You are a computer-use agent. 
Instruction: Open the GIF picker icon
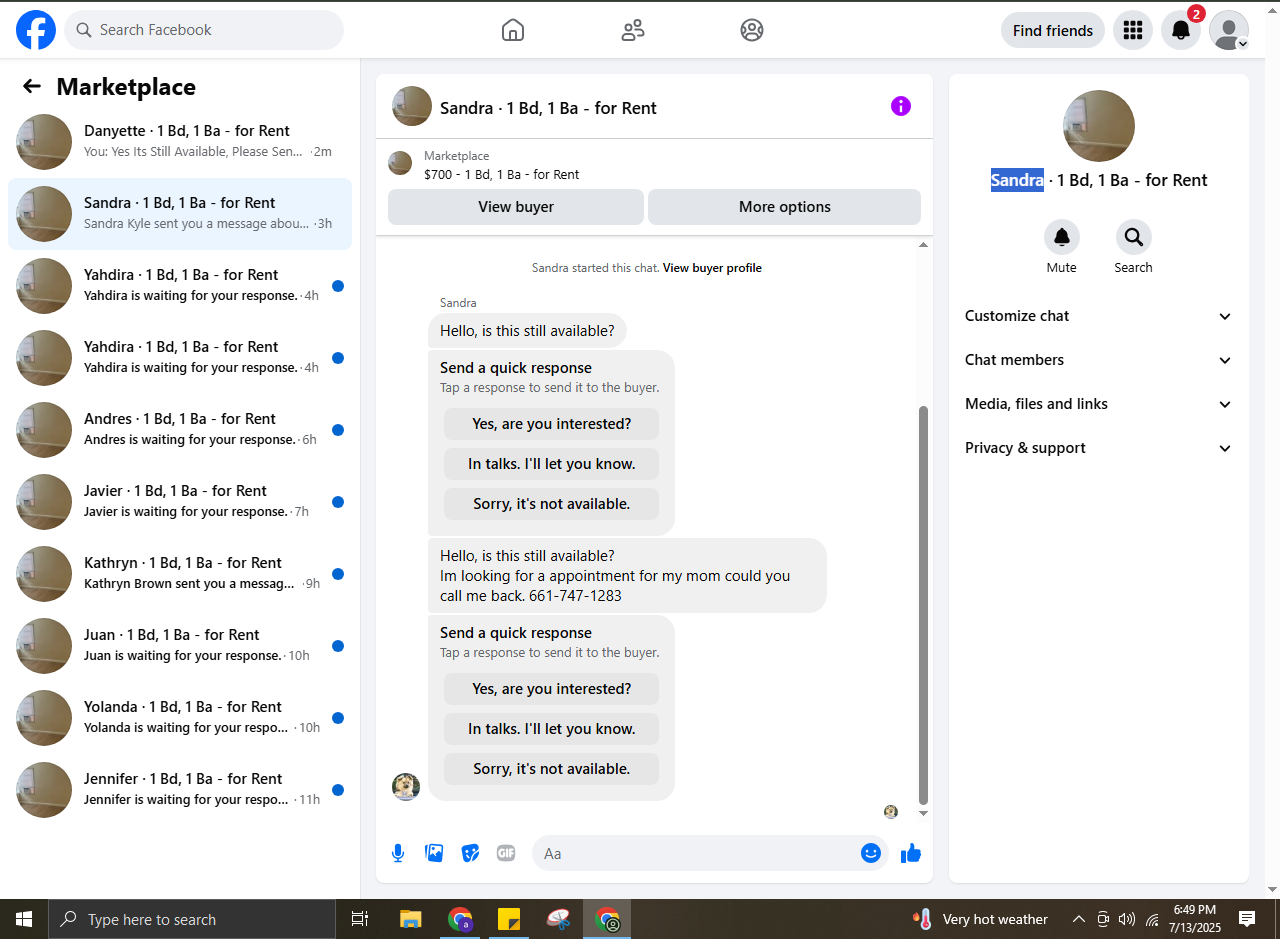coord(506,853)
